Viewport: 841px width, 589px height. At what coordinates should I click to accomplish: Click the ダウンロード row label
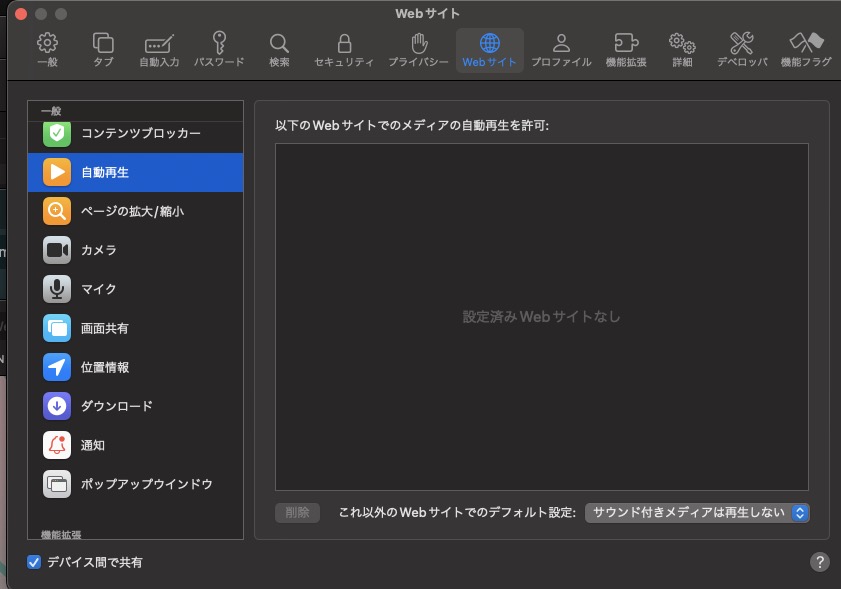[x=117, y=406]
